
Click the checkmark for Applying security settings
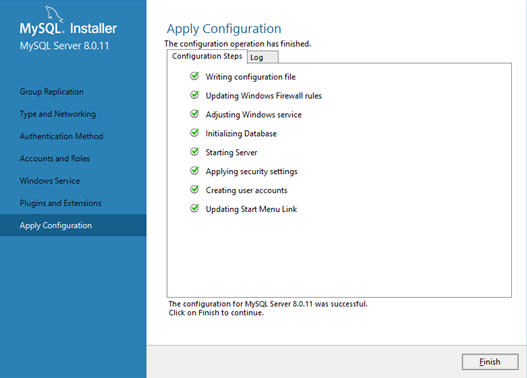click(195, 171)
